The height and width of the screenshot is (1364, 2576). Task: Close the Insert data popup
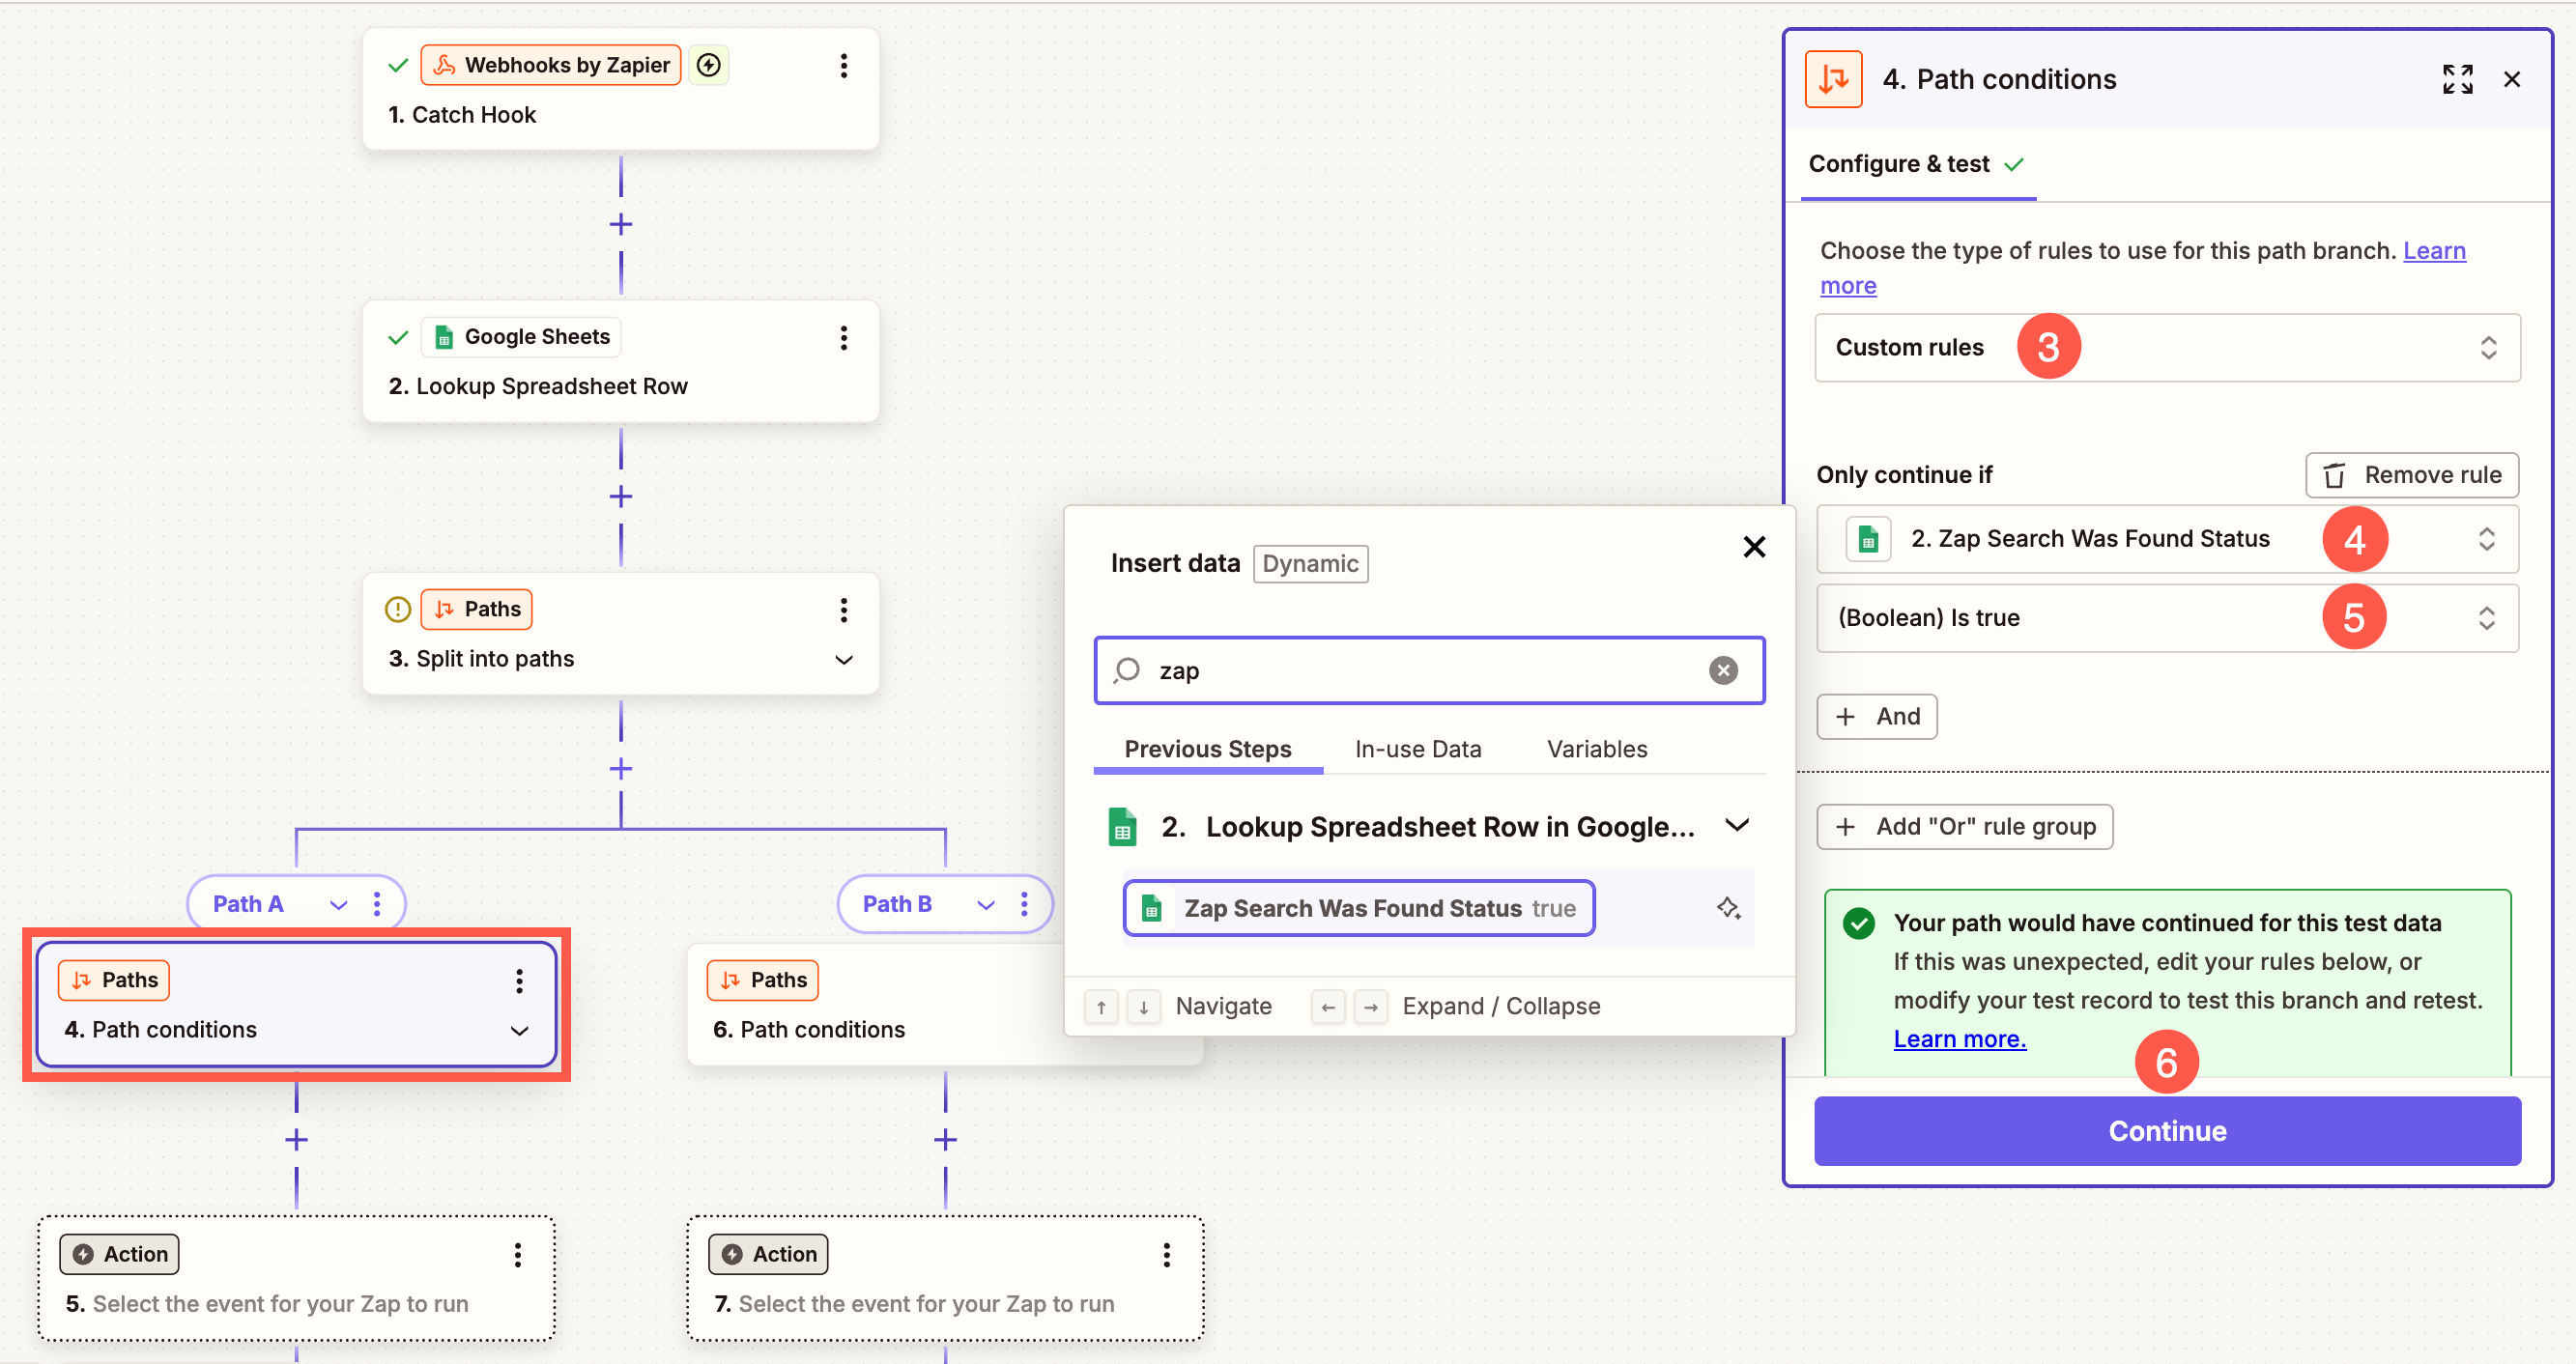(x=1754, y=547)
